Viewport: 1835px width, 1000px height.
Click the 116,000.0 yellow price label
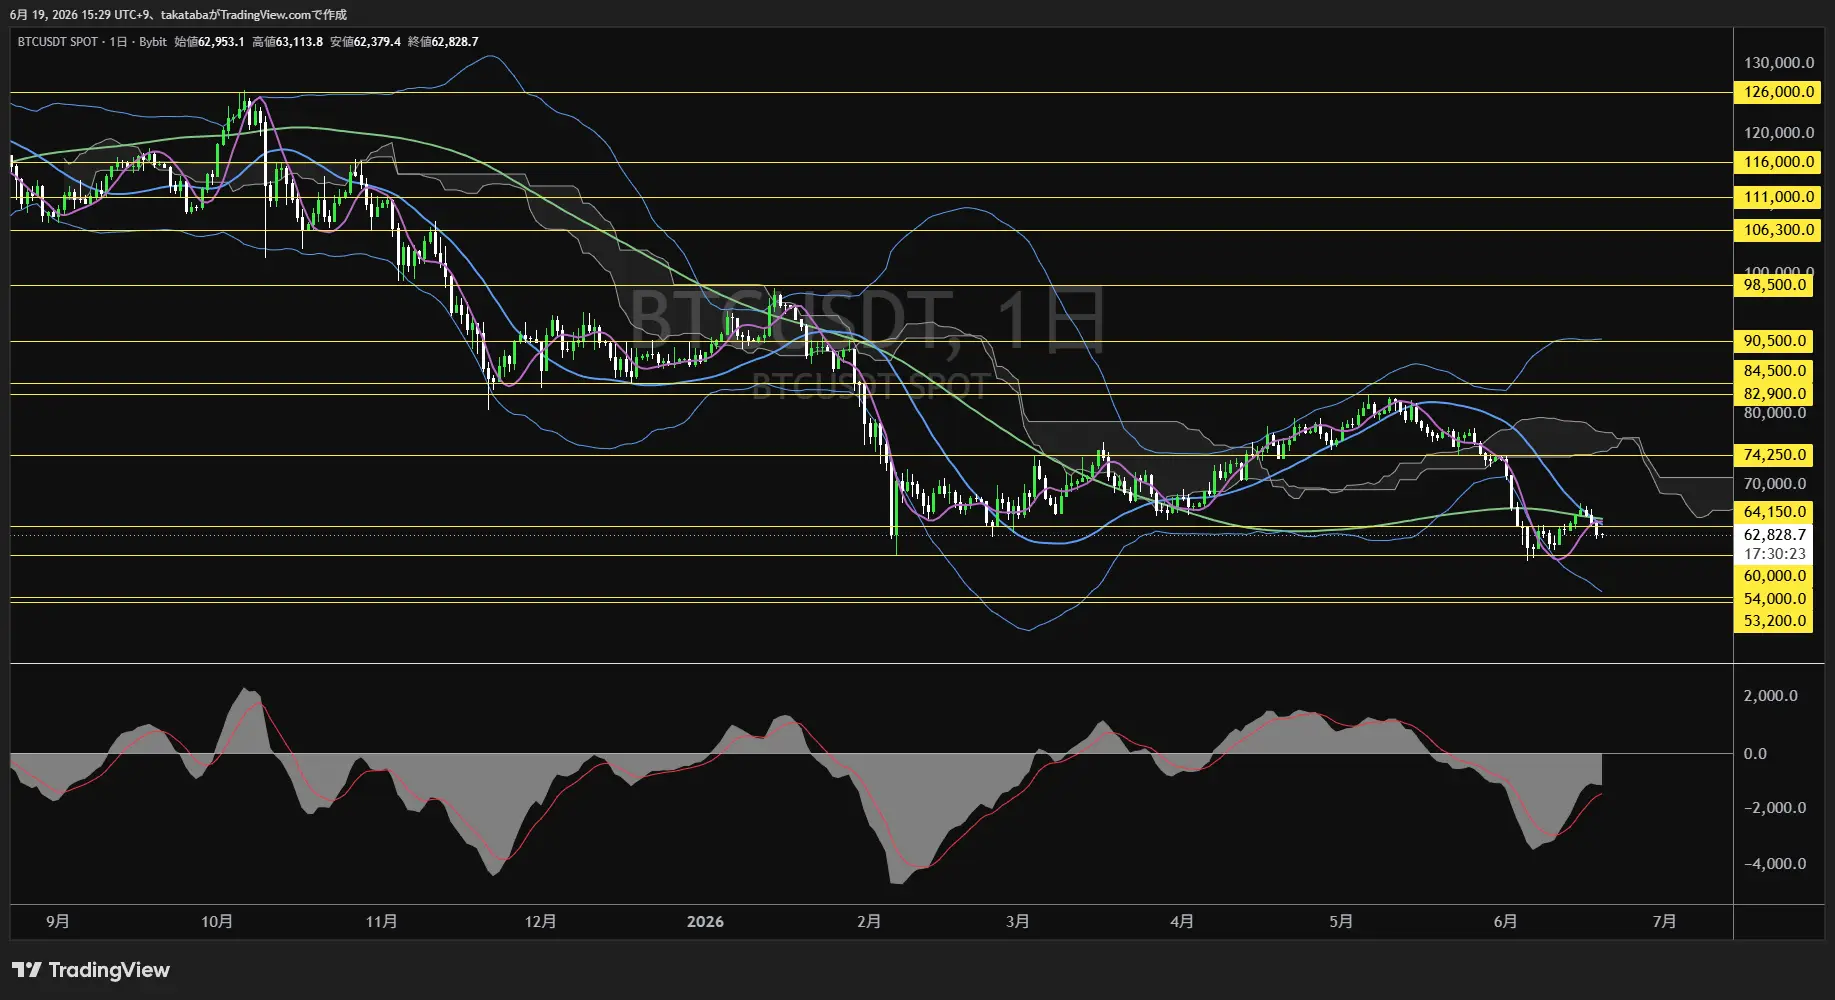click(1779, 162)
